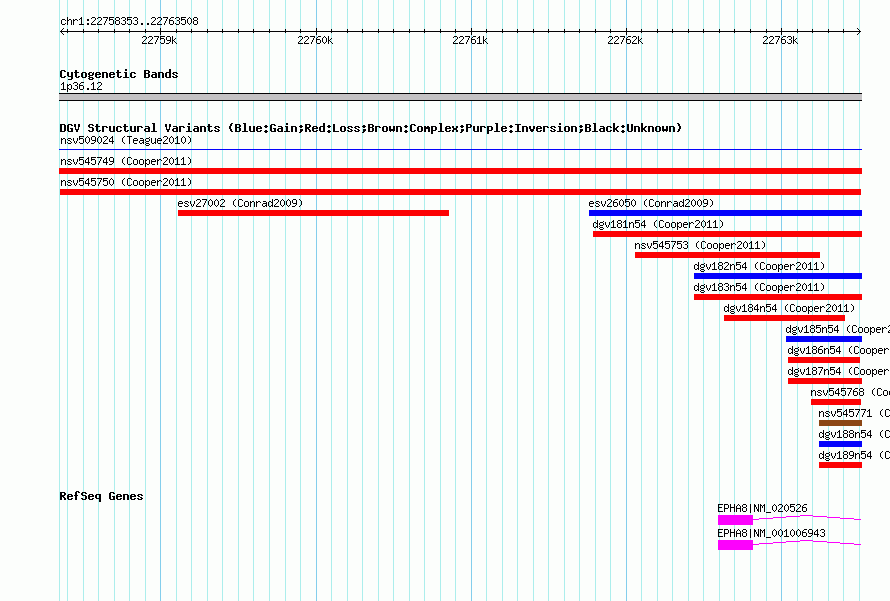The width and height of the screenshot is (890, 601).
Task: Click the red bar under dgv183n54
Action: click(778, 297)
